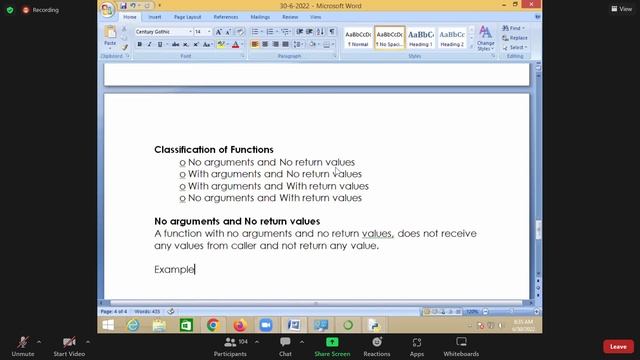
Task: Zoom out with the minus button
Action: tap(485, 312)
